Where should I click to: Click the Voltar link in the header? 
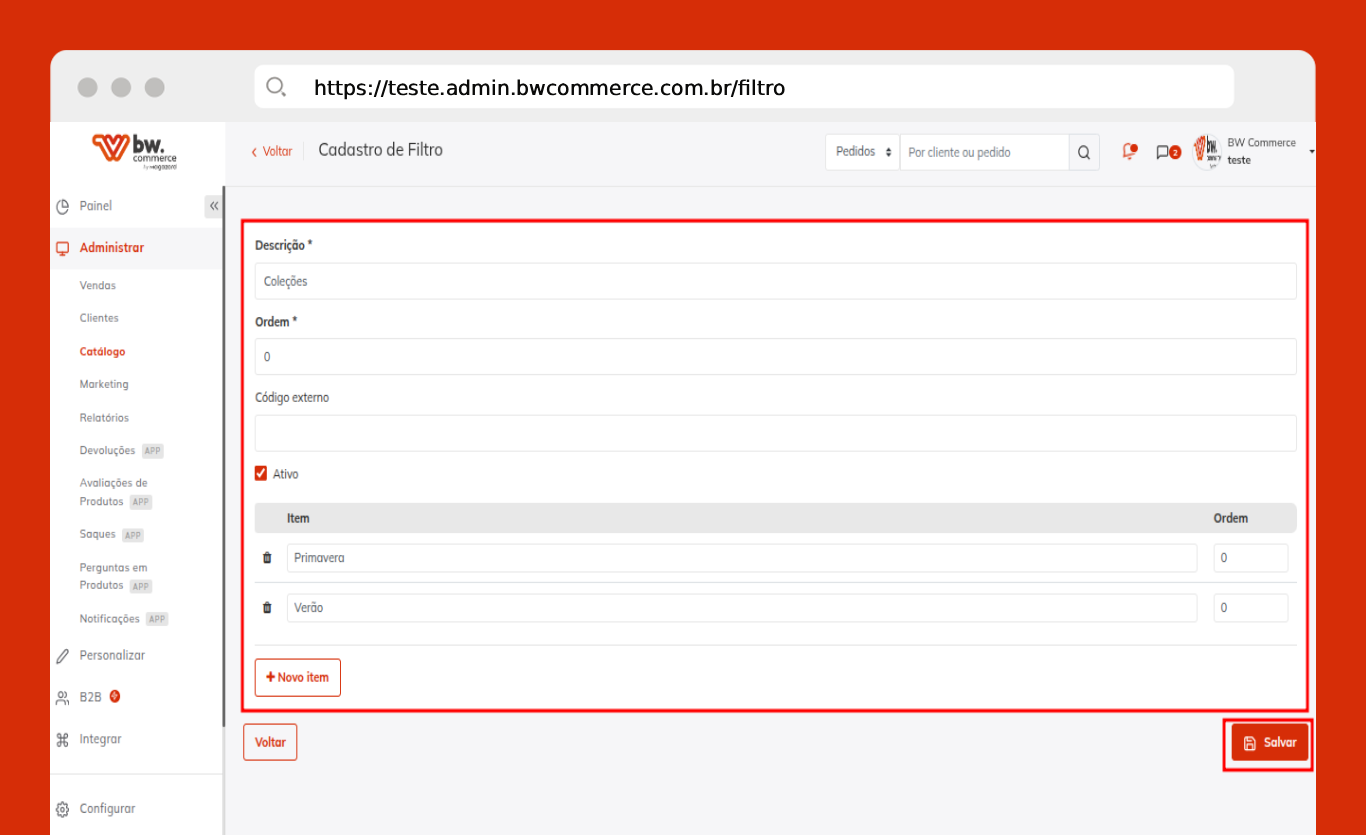tap(272, 152)
